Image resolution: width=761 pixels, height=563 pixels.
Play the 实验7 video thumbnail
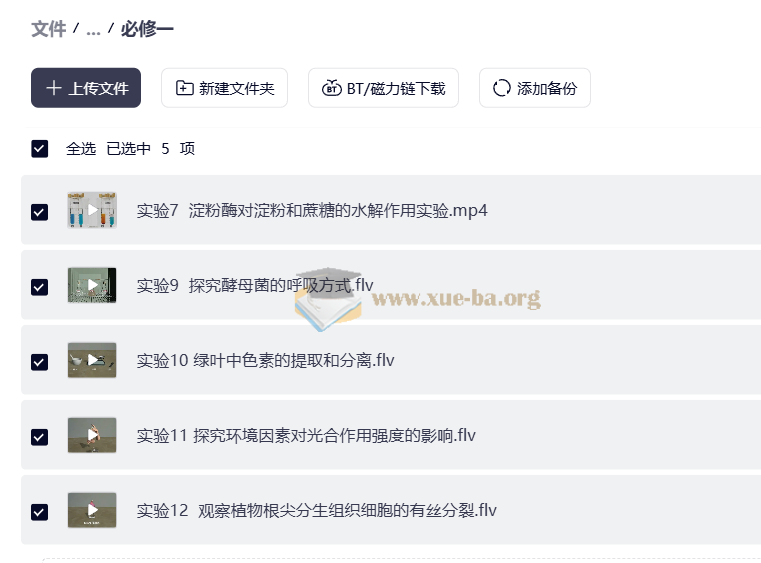[x=92, y=211]
